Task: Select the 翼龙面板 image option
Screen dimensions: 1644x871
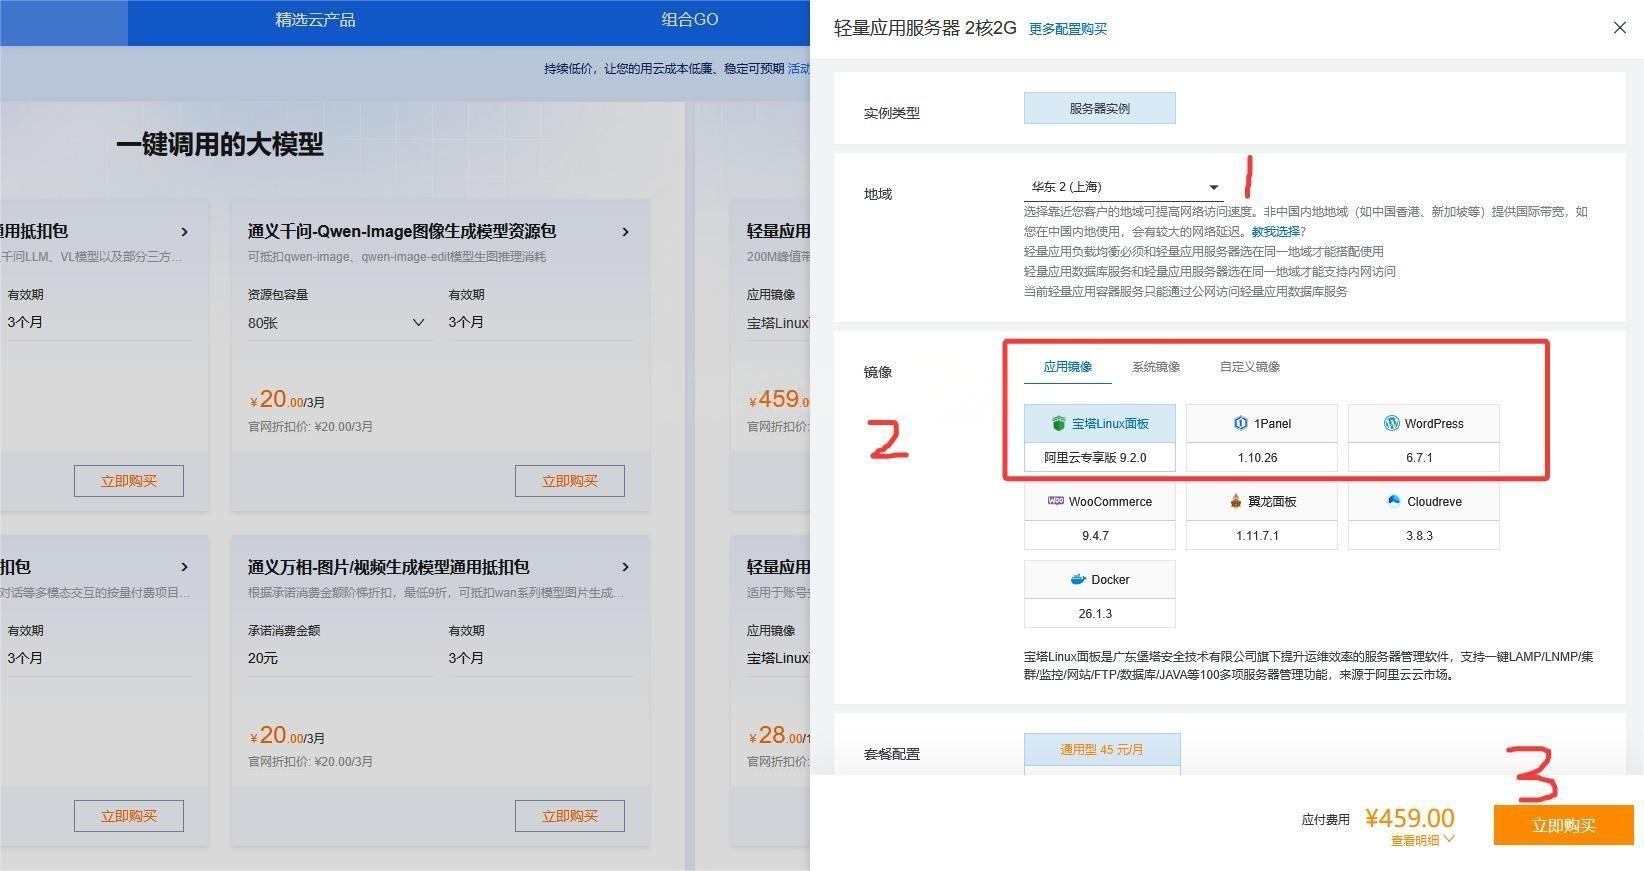Action: [1261, 516]
